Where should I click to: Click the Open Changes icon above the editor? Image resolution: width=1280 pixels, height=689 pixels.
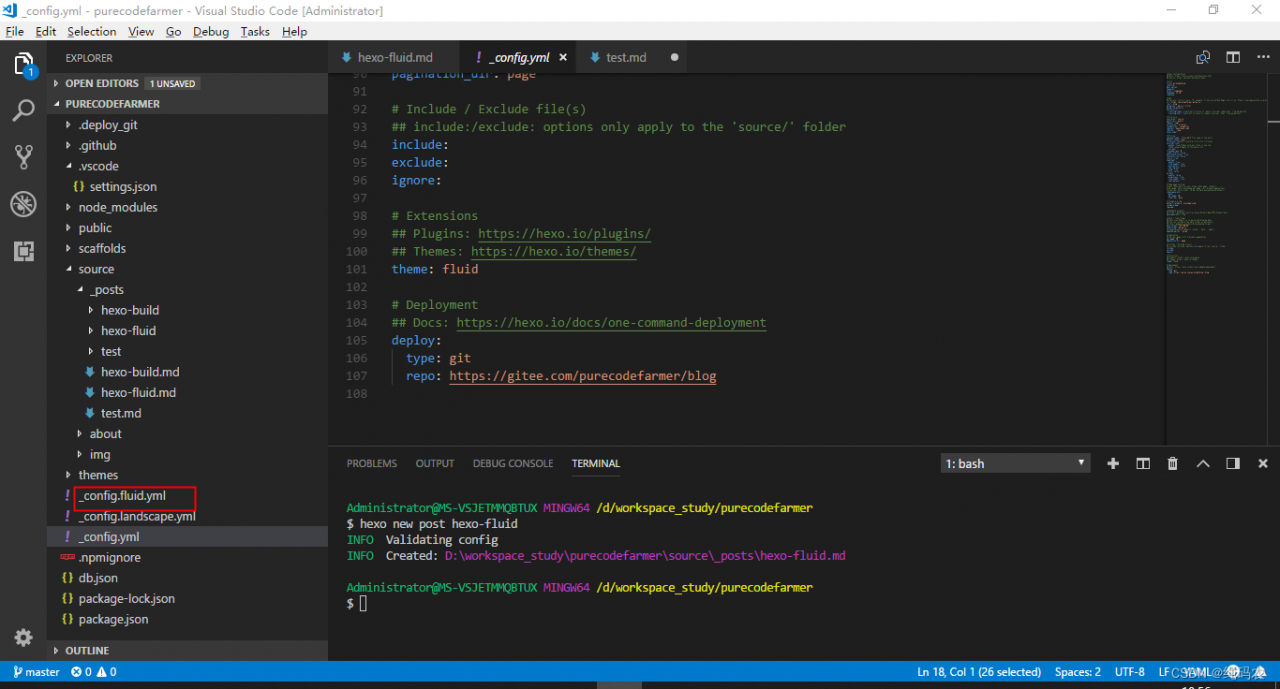pos(1203,57)
